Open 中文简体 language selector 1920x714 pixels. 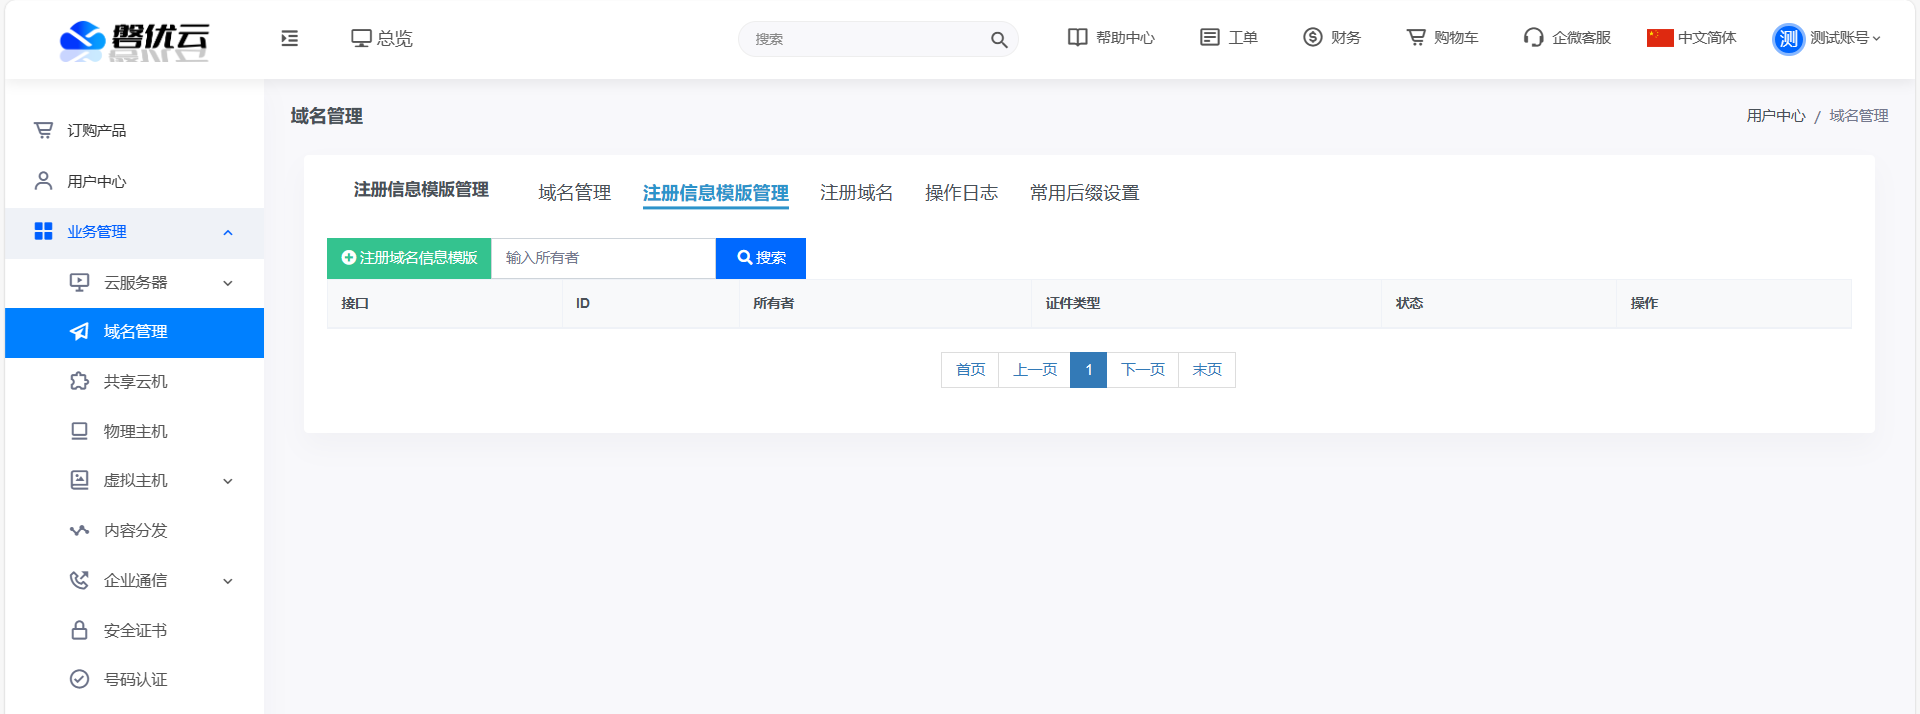click(1692, 38)
